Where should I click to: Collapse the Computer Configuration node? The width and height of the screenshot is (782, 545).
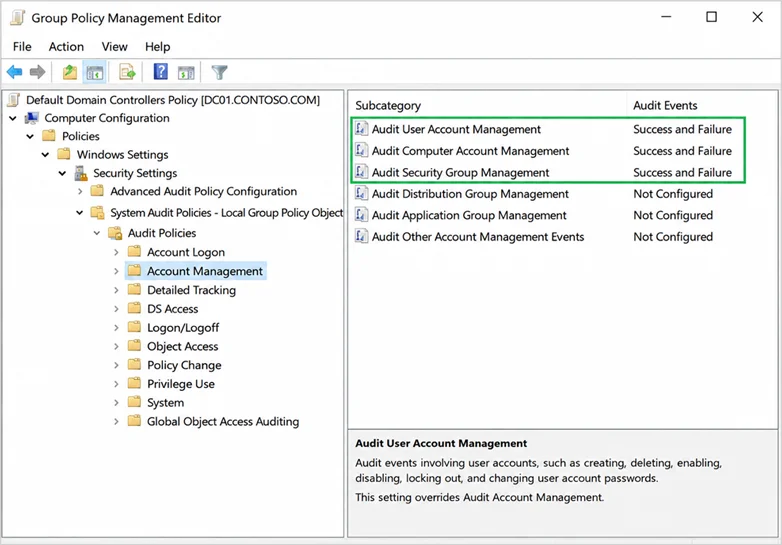click(13, 118)
